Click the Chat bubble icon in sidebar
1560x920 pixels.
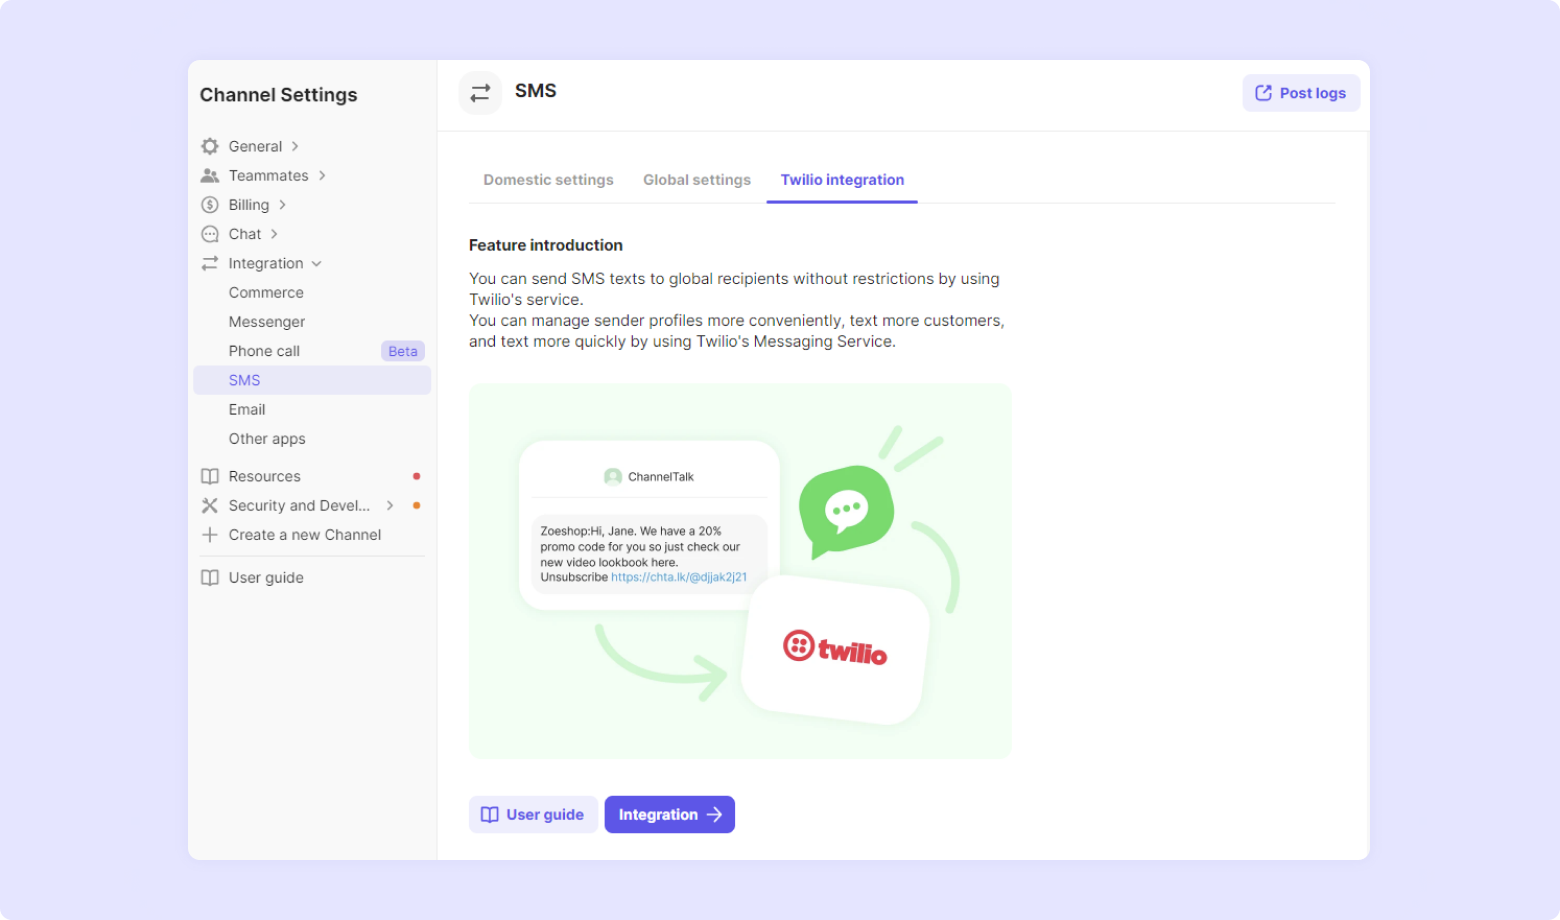click(210, 234)
